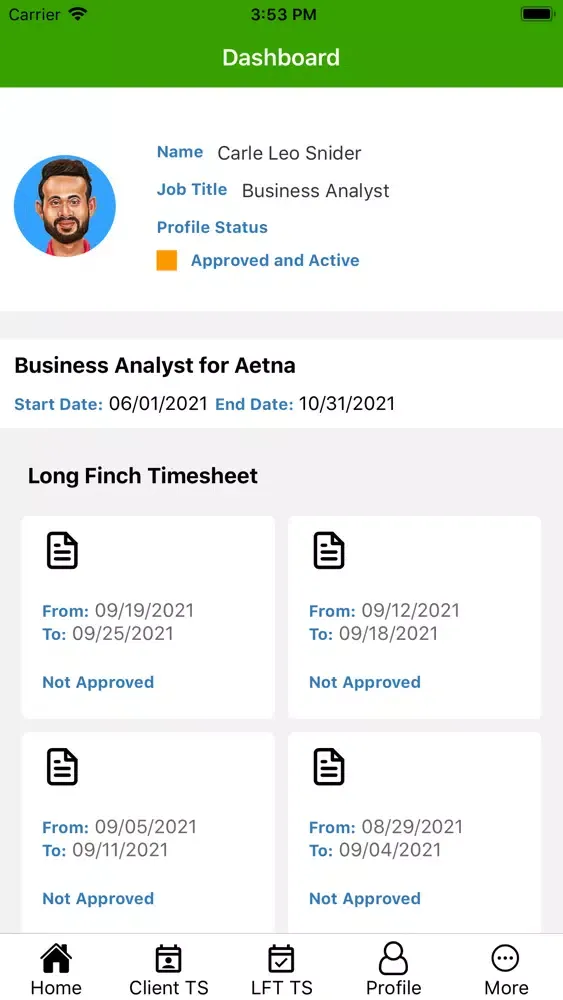Open the Client TS tab
The image size is (563, 1000).
[168, 970]
